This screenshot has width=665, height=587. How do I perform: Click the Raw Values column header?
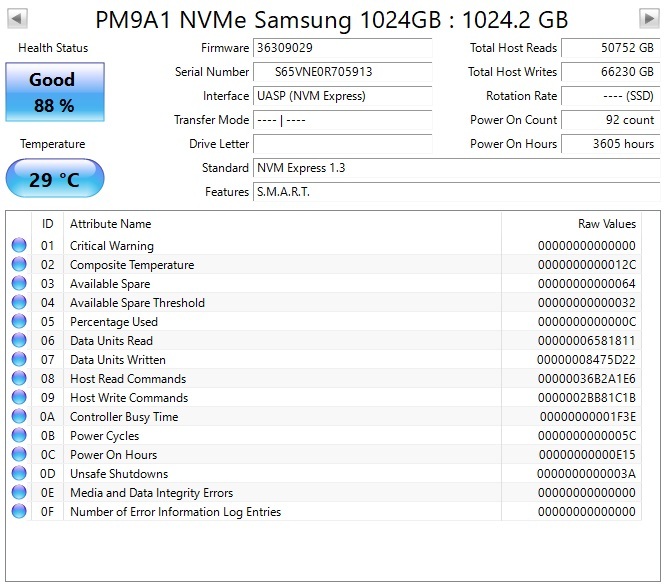pyautogui.click(x=571, y=224)
